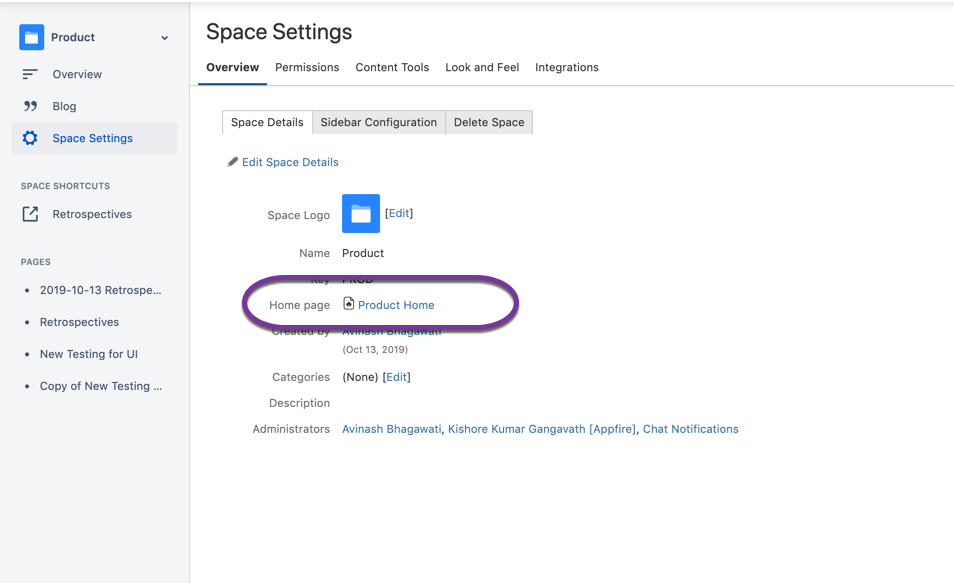Screen dimensions: 954x583
Task: Open Kishore Kumar Gangavath administrator profile
Action: pos(541,429)
